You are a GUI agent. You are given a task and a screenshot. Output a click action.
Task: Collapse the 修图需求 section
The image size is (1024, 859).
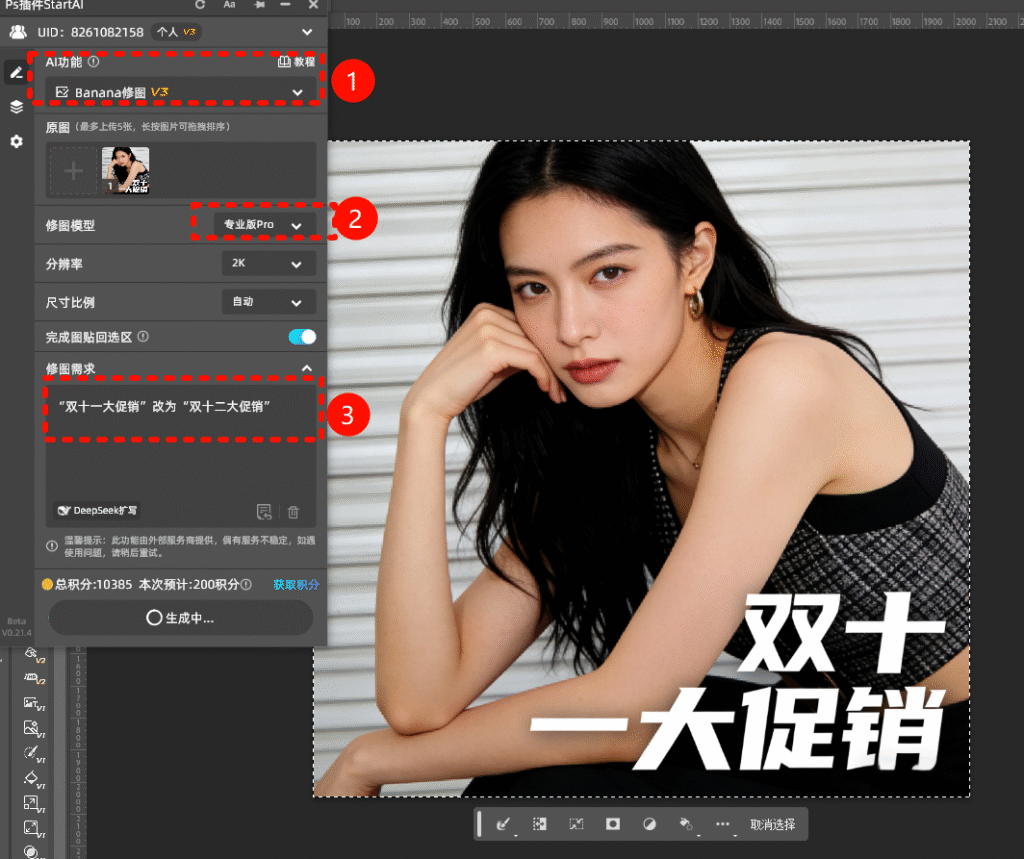(x=307, y=368)
